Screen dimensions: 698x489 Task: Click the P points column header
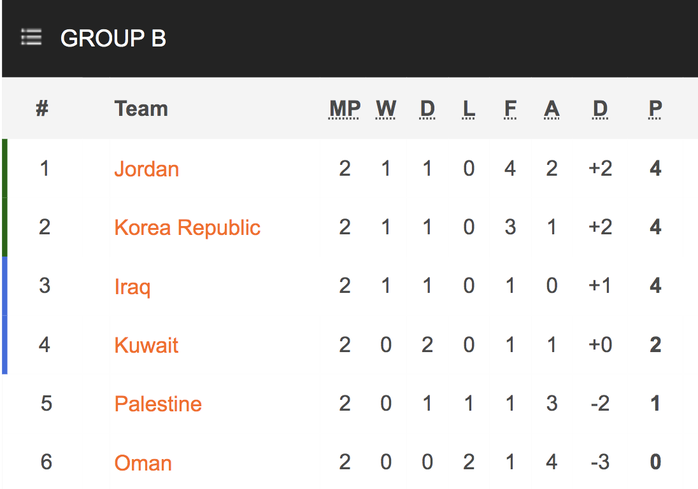coord(655,109)
